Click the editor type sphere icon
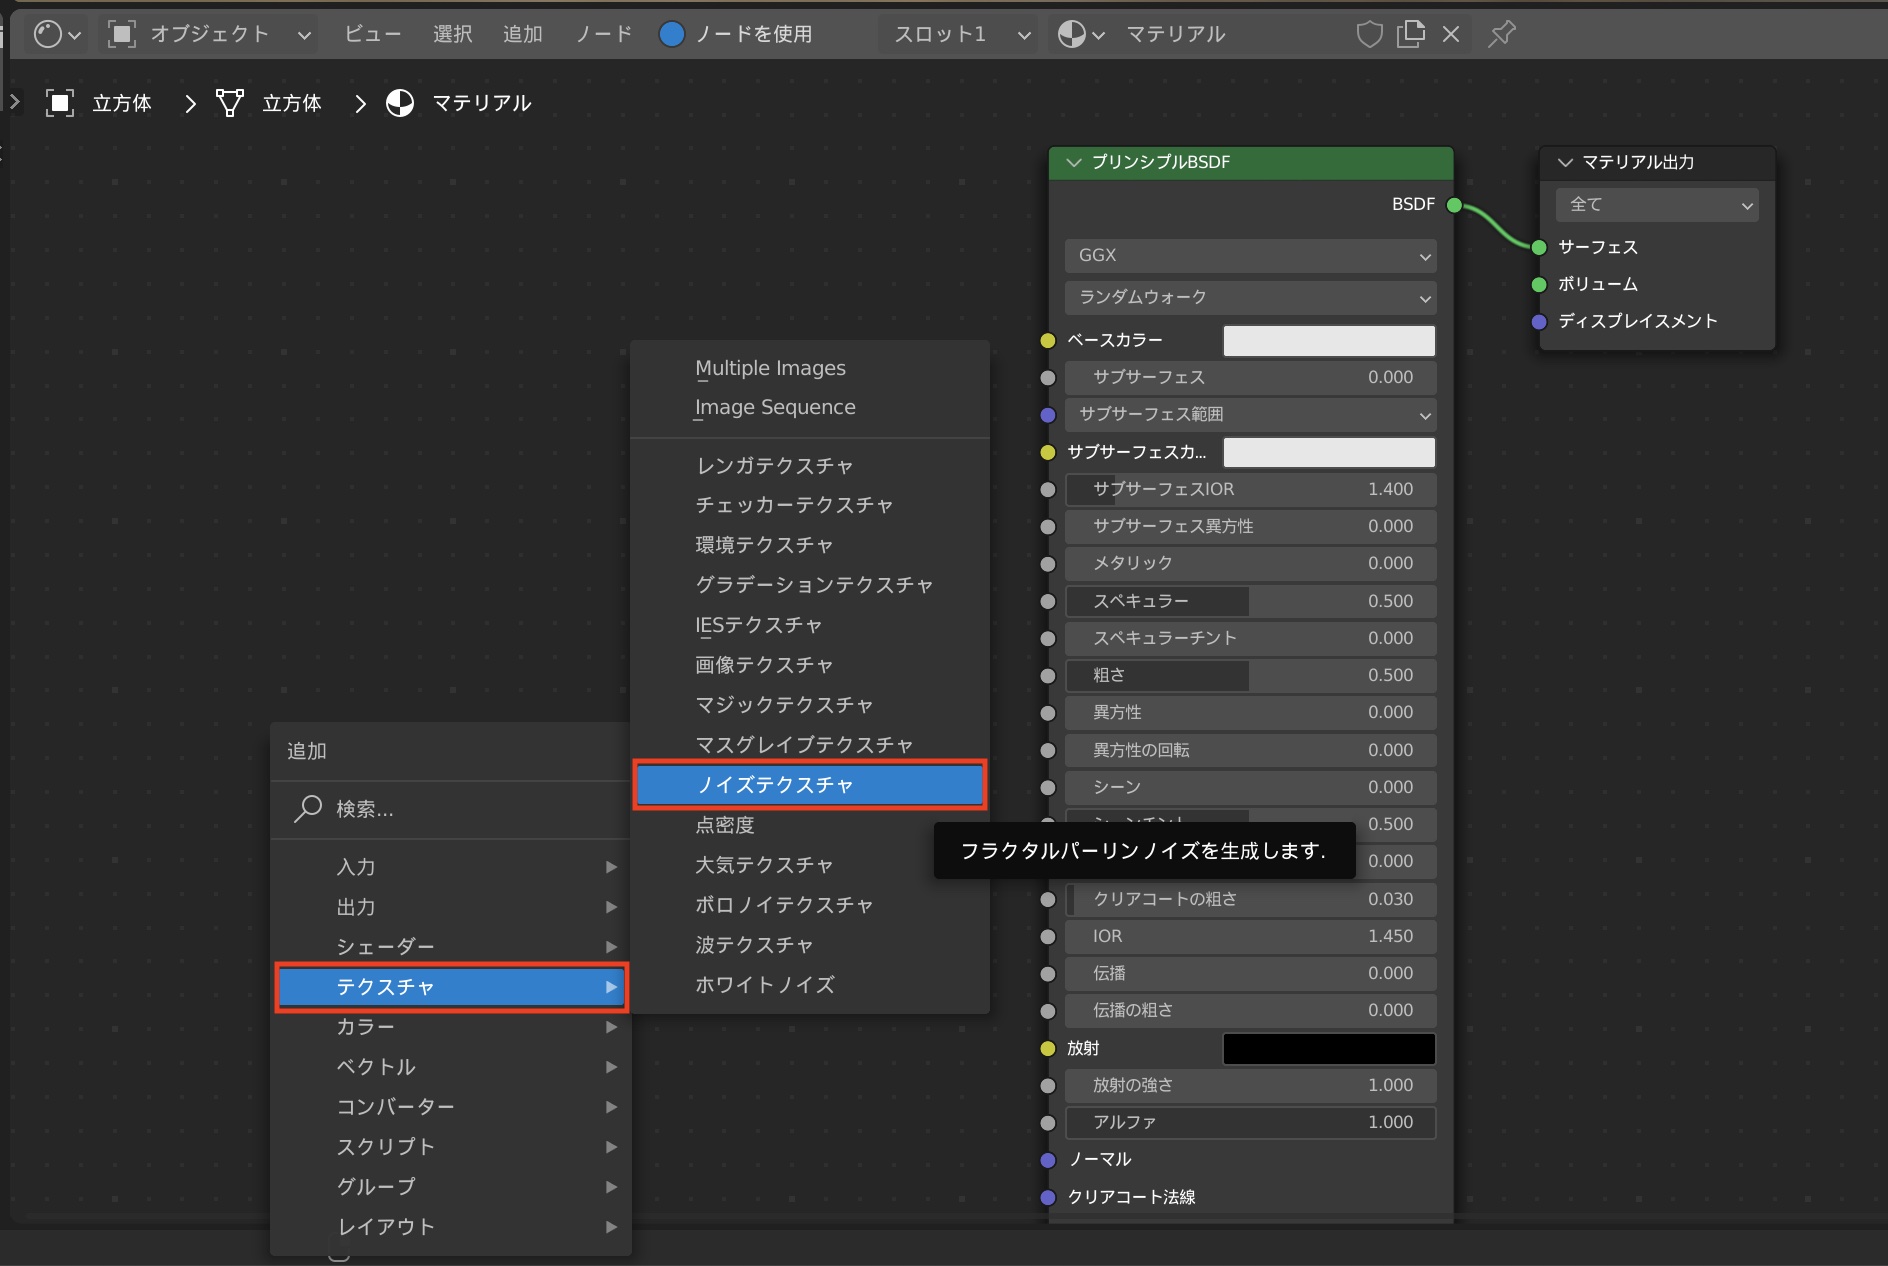Image resolution: width=1888 pixels, height=1266 pixels. [47, 34]
